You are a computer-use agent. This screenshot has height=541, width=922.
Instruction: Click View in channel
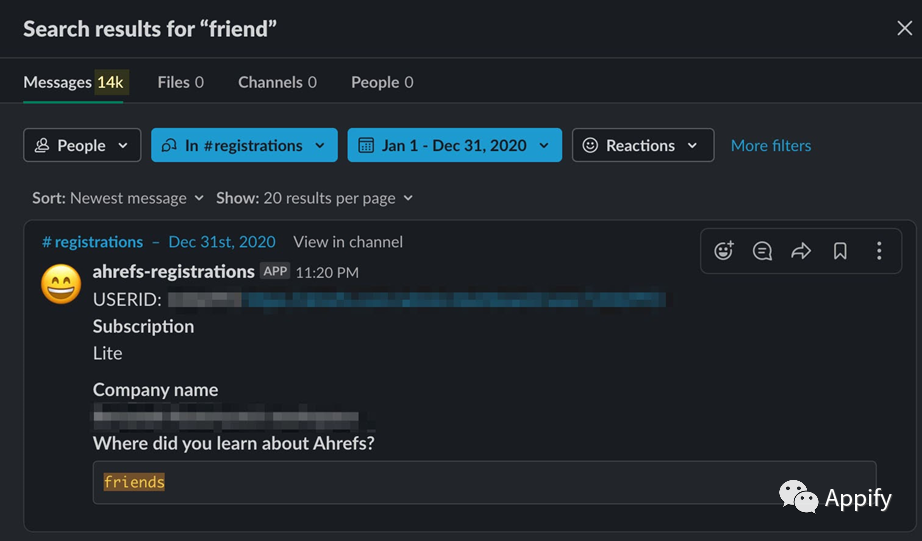pyautogui.click(x=348, y=242)
